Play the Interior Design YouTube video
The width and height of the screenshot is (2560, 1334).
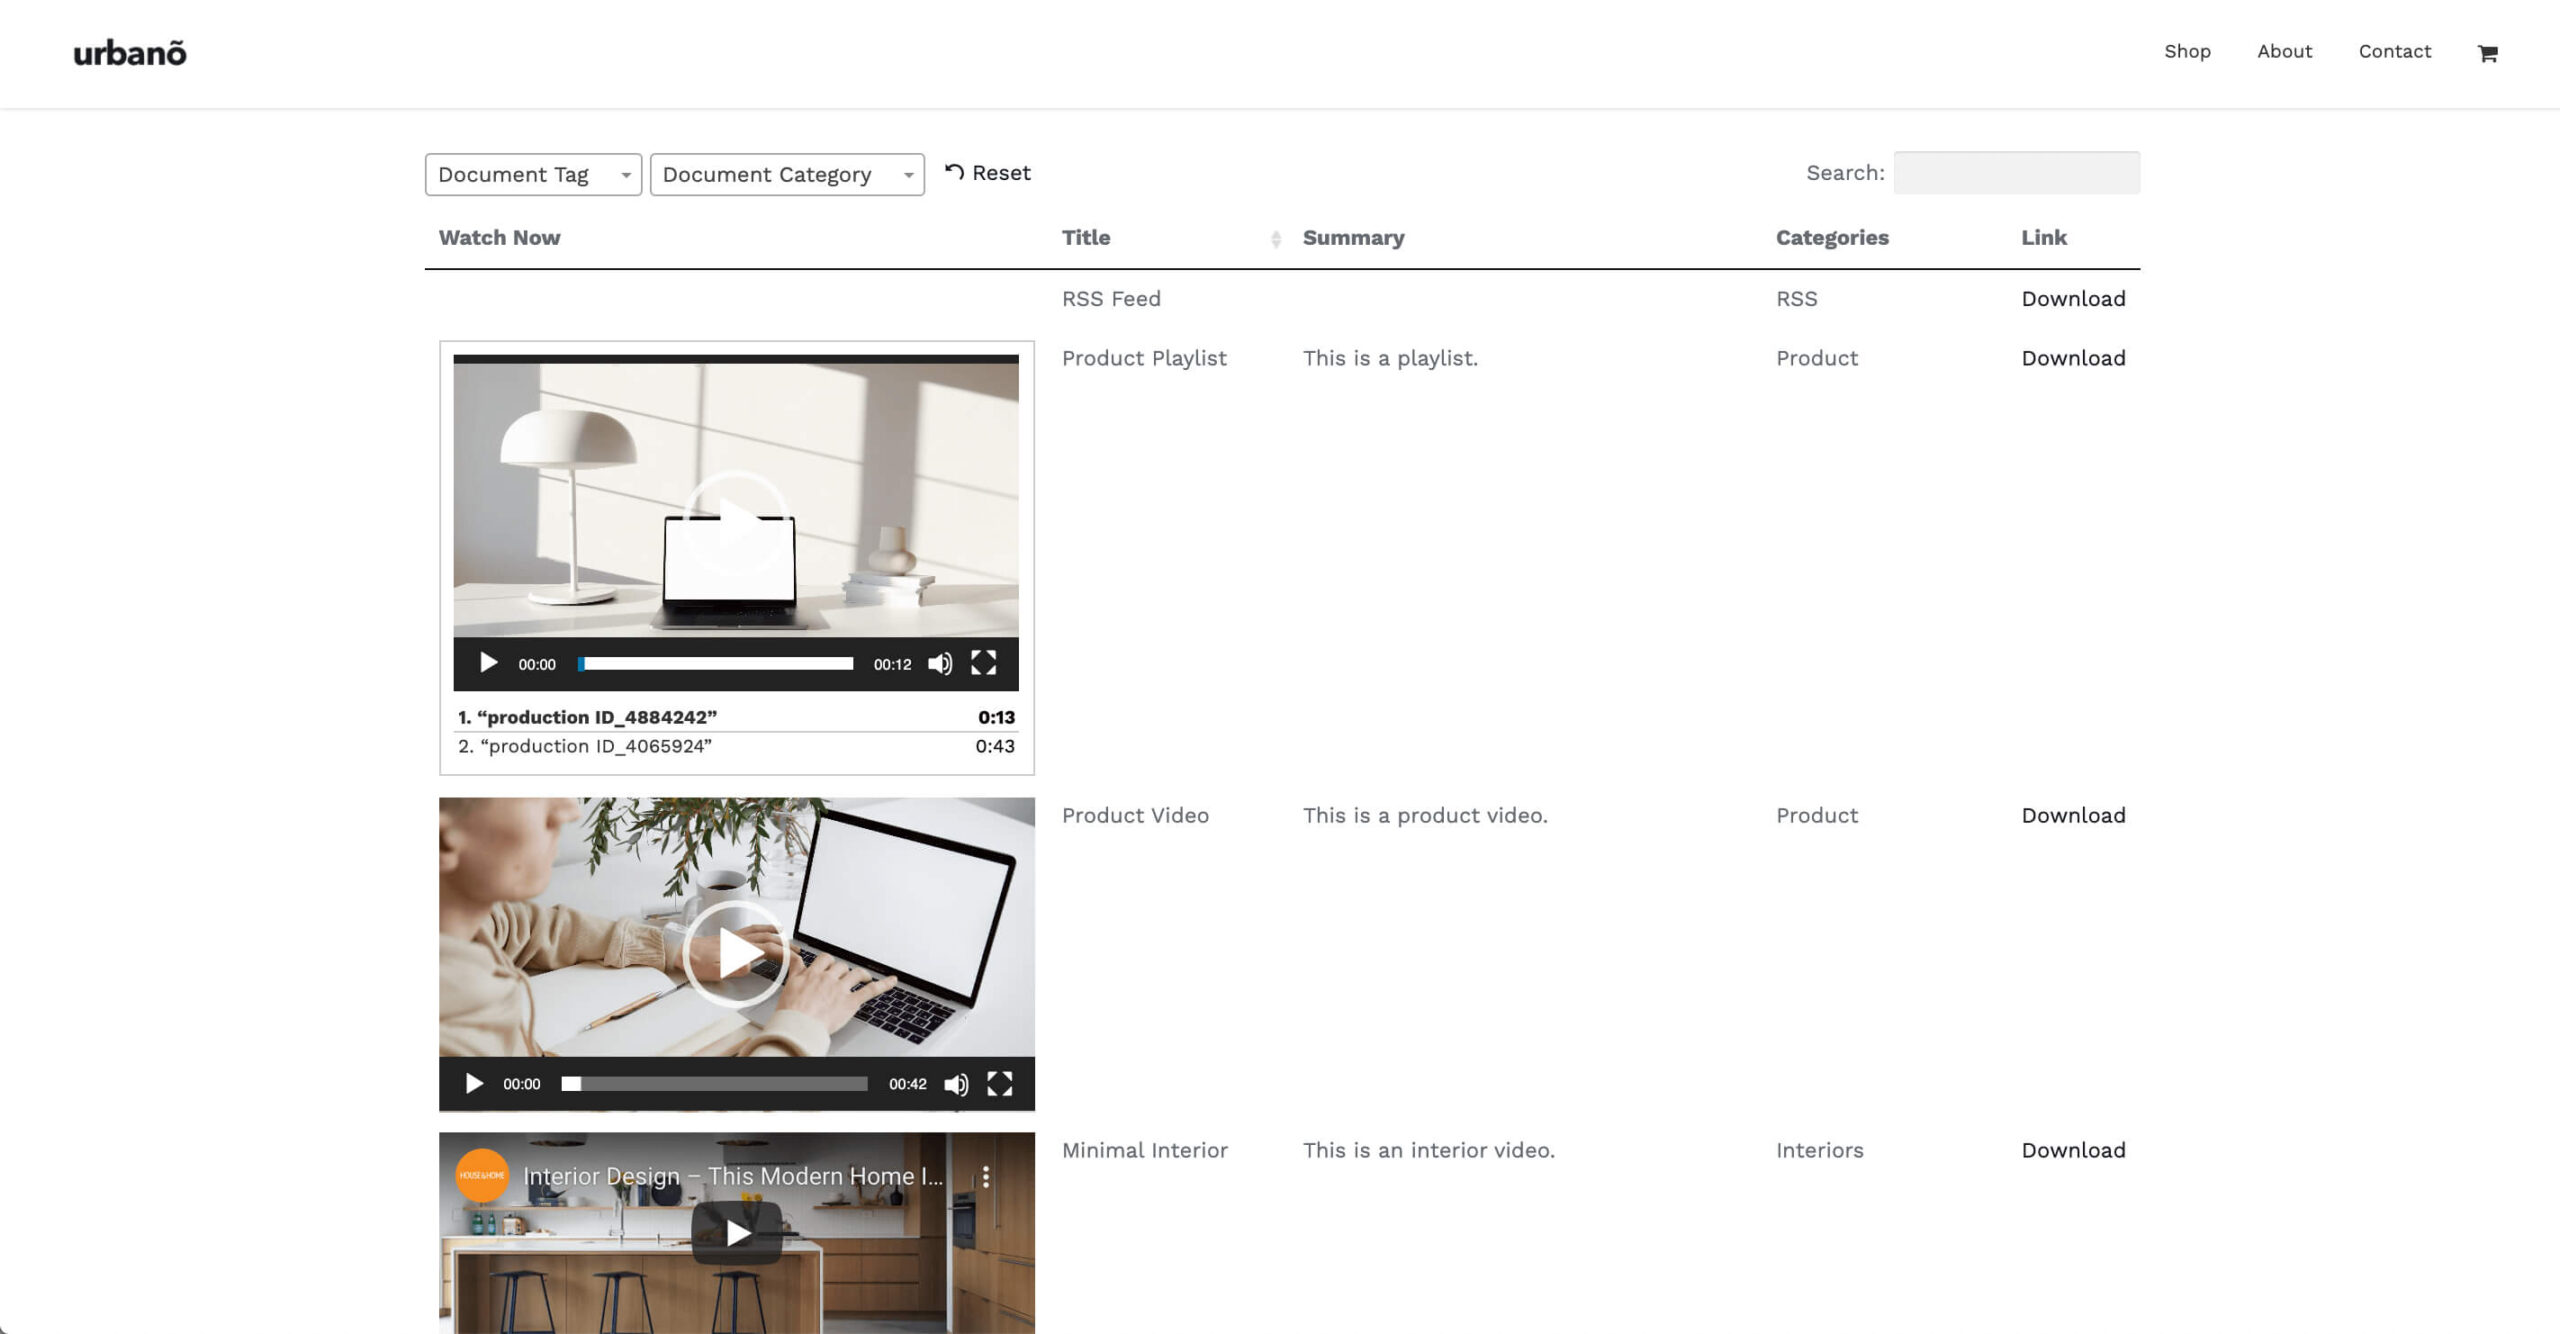point(737,1232)
